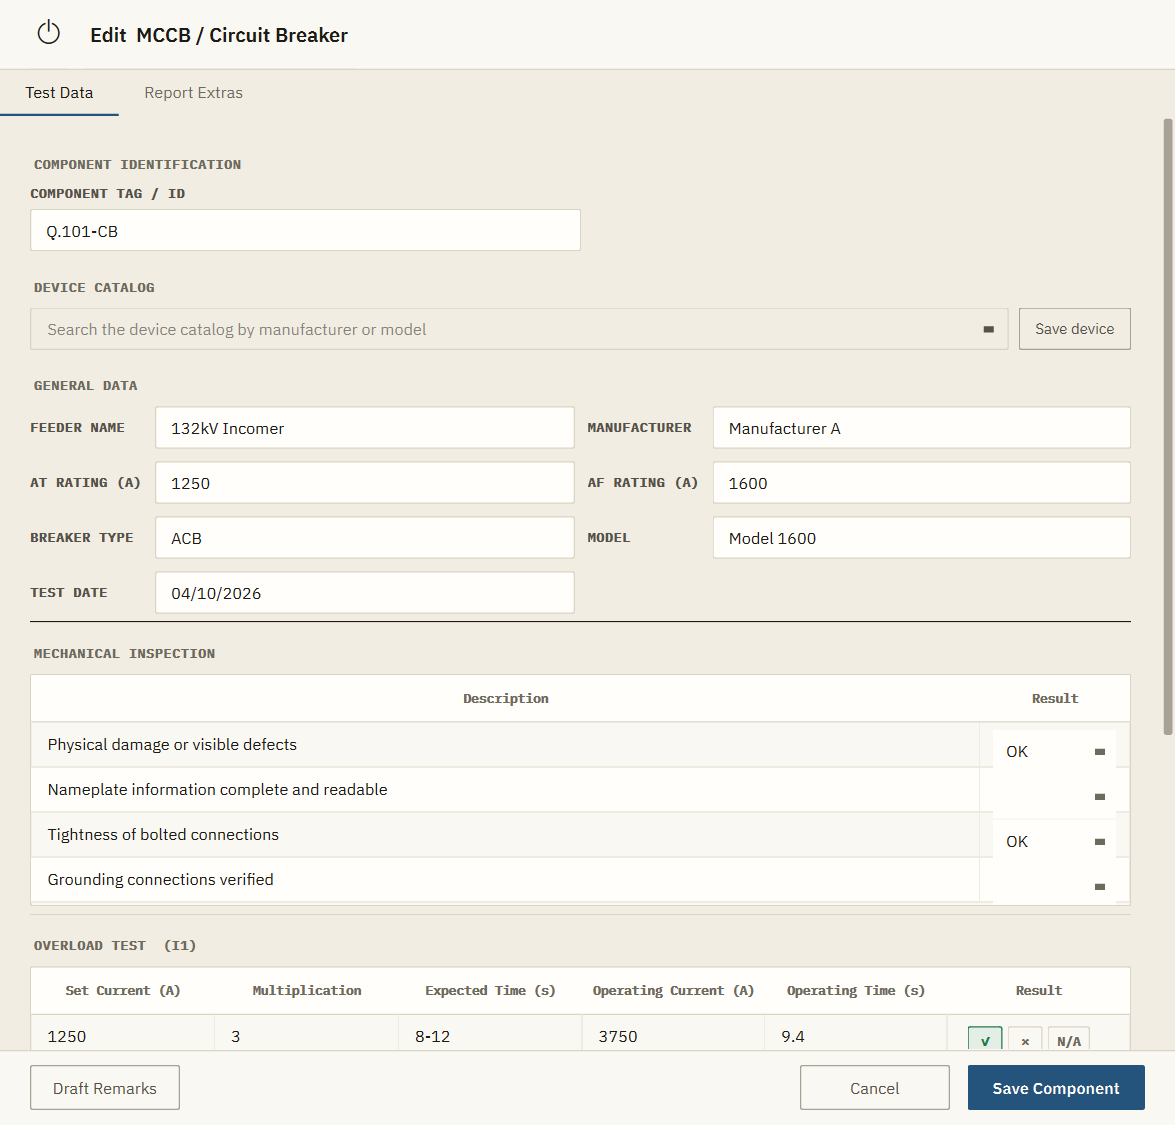Edit the Breaker Type field showing ACB
Screen dimensions: 1175x1125
365,537
